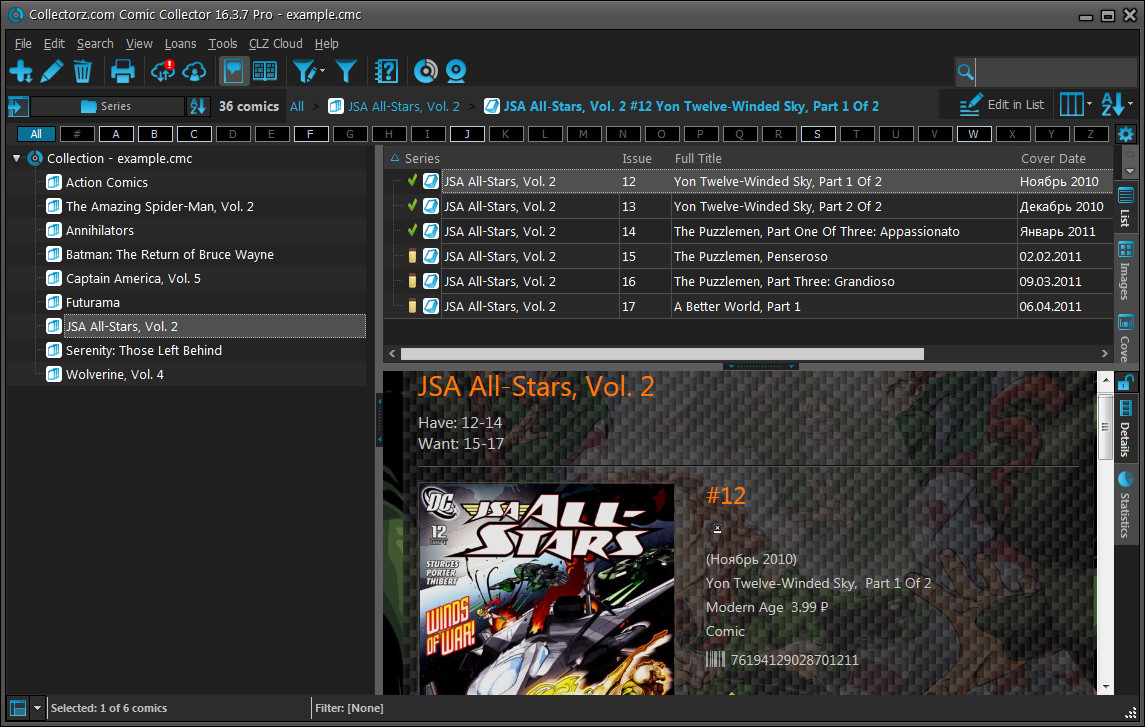Open the column selection dropdown
Screen dimensions: 1145x727
pyautogui.click(x=1076, y=105)
